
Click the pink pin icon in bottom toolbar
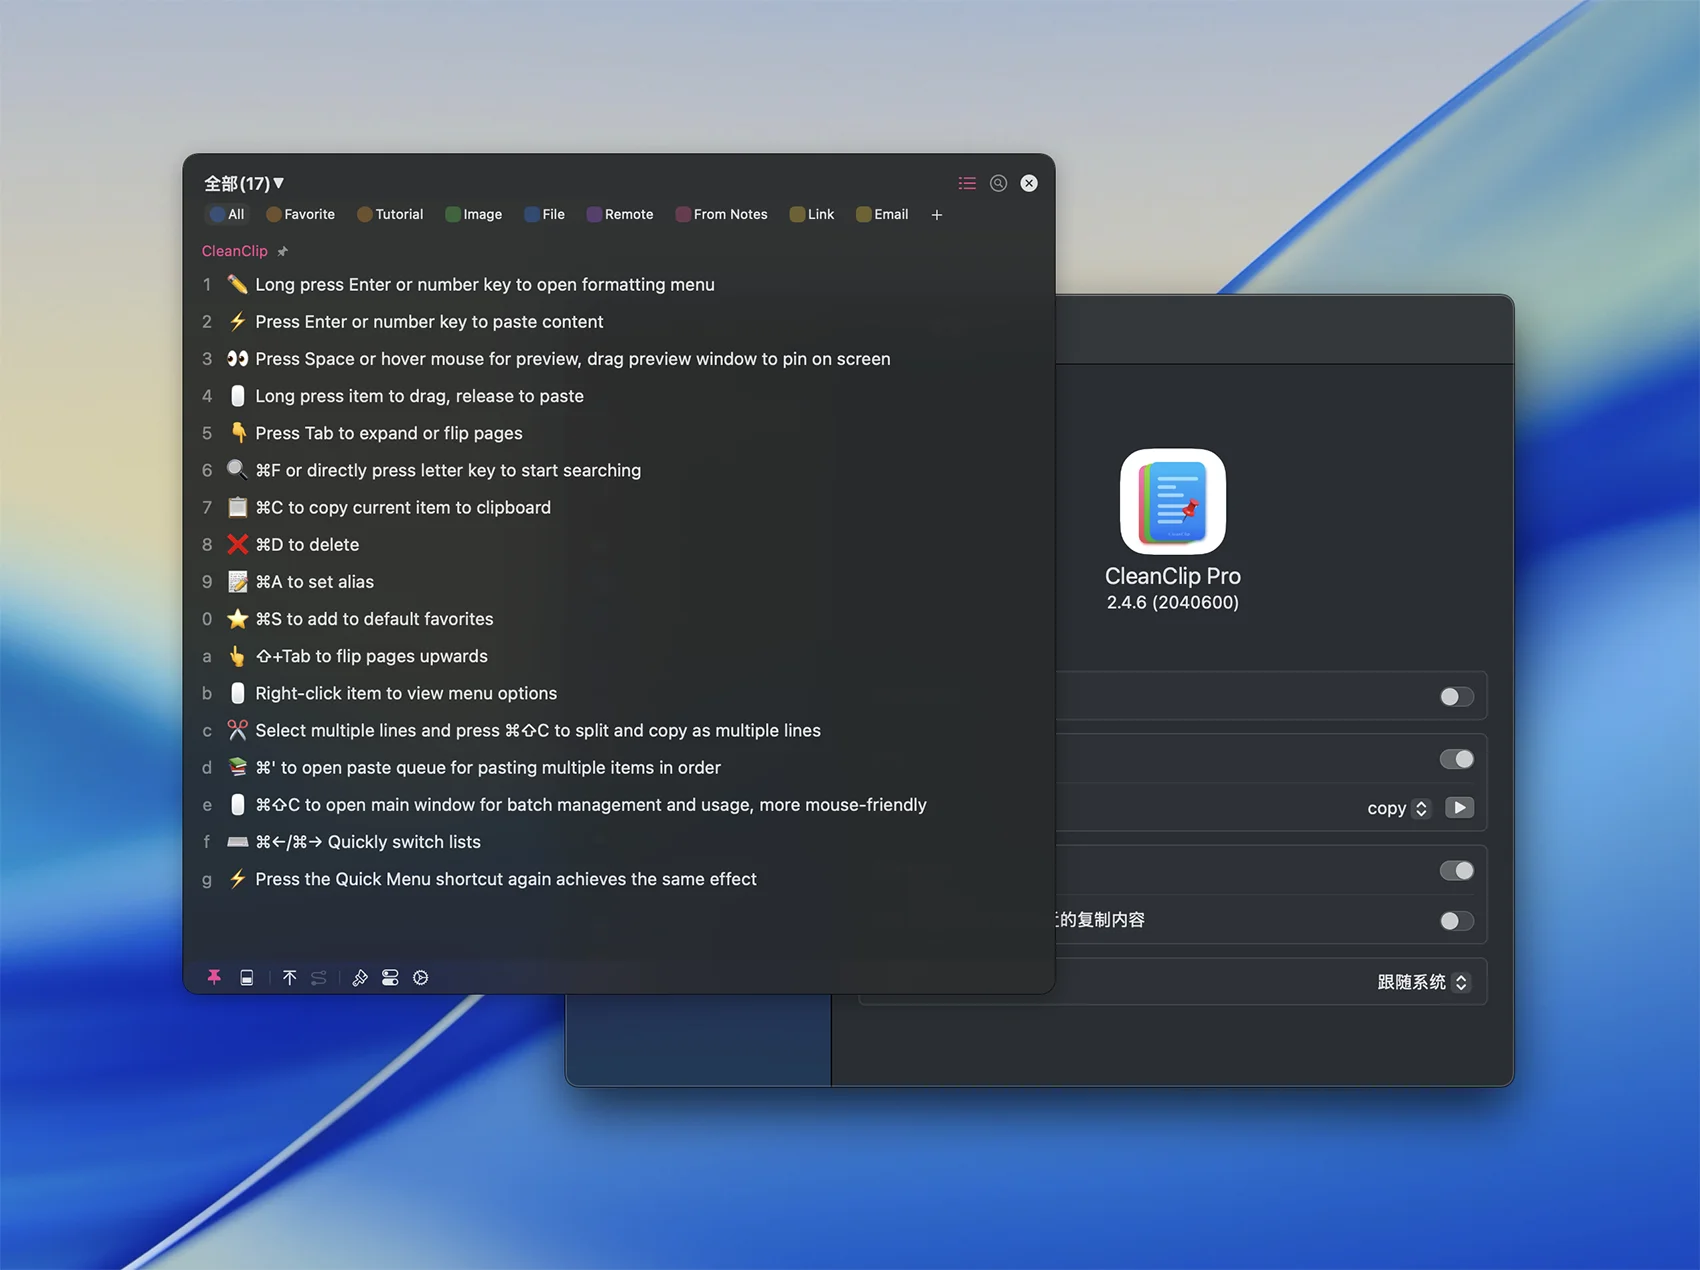(x=214, y=977)
